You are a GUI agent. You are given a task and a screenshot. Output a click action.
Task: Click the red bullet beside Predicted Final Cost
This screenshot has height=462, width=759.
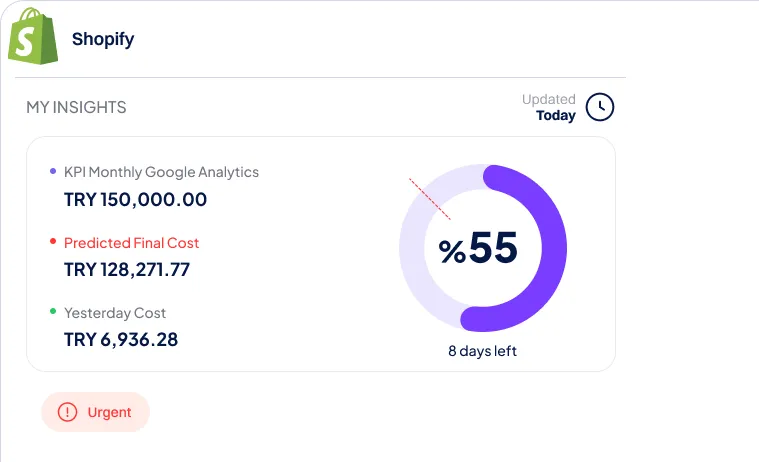53,242
